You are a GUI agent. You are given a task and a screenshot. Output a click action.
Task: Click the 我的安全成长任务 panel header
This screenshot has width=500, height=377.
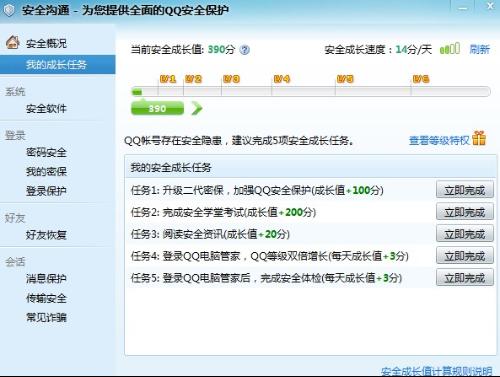(311, 167)
